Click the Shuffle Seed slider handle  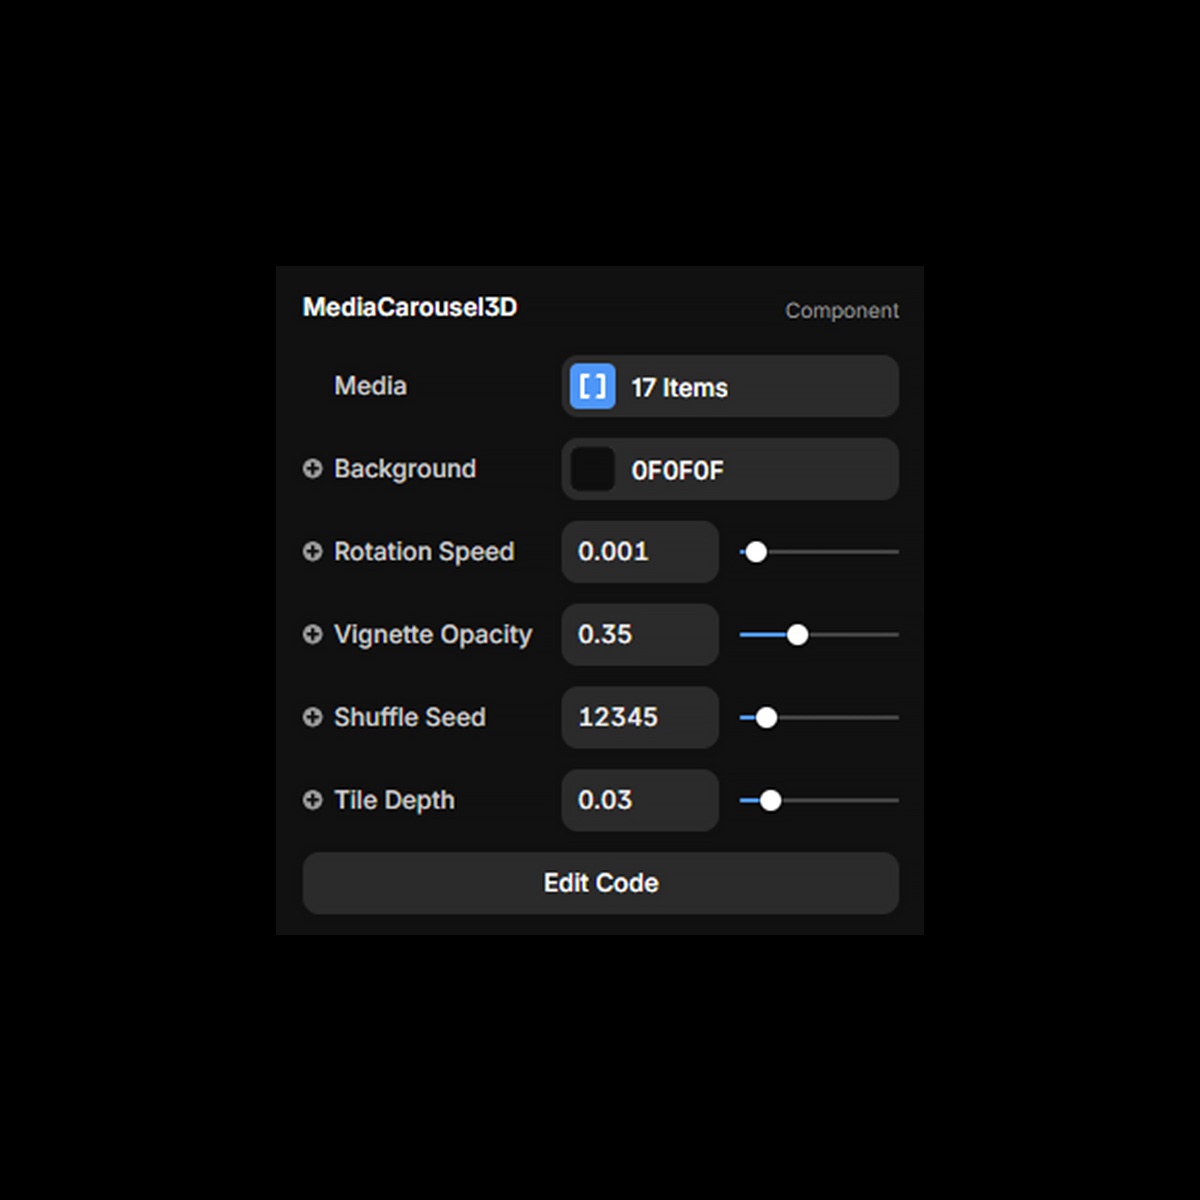[x=766, y=718]
